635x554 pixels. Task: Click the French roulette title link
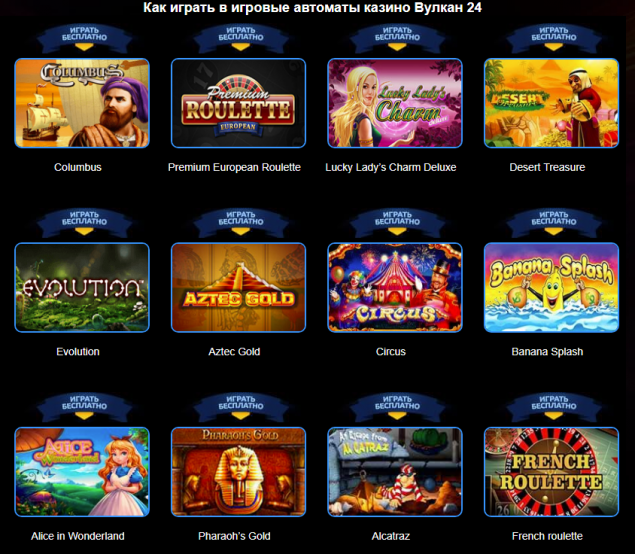pyautogui.click(x=547, y=536)
